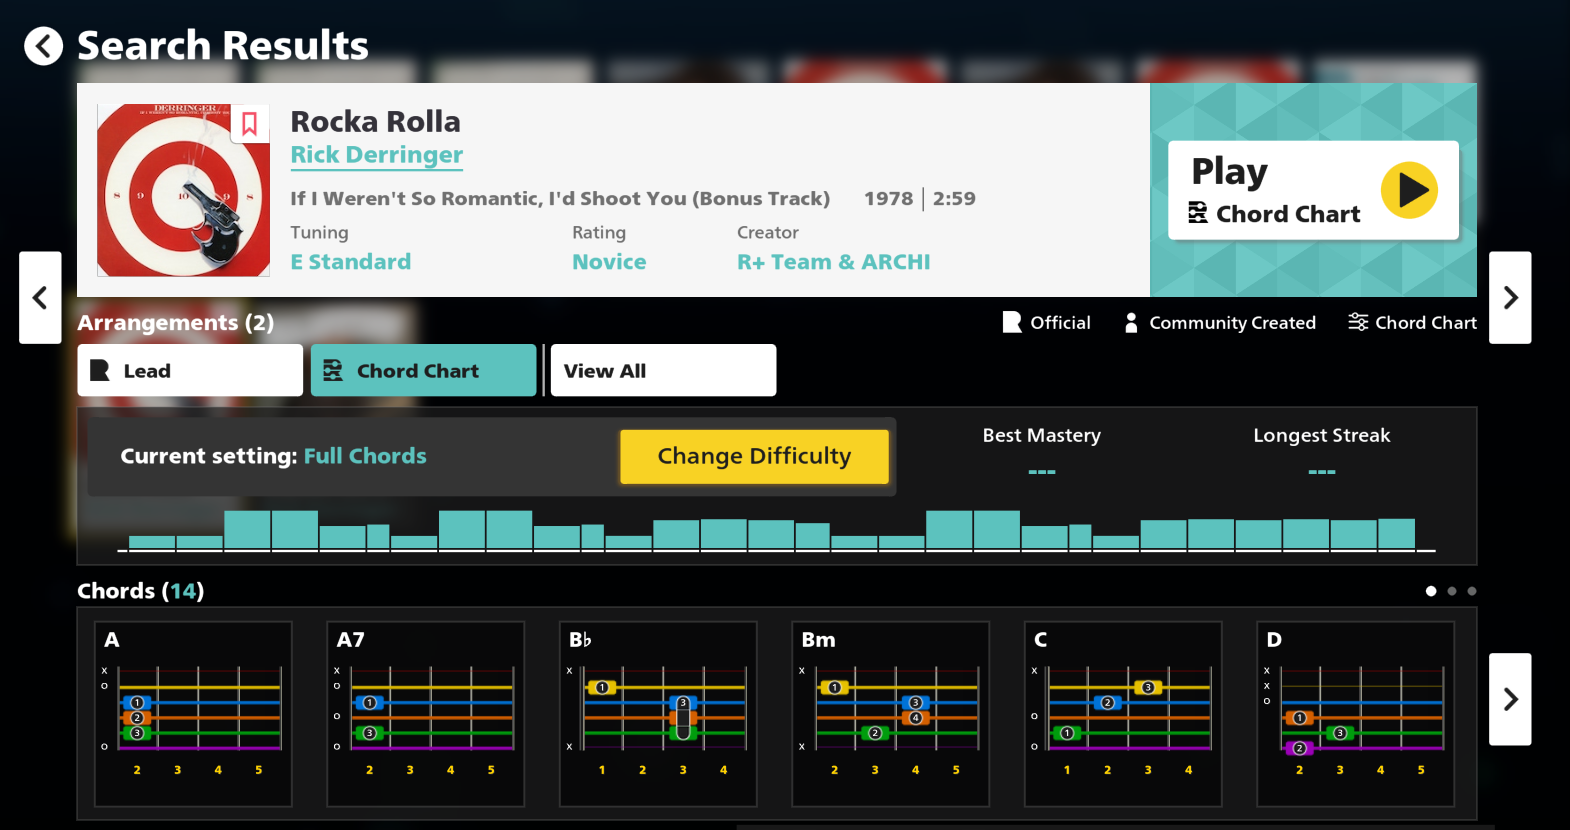Select the Chord Chart arrangement tab
This screenshot has height=830, width=1570.
pyautogui.click(x=423, y=370)
